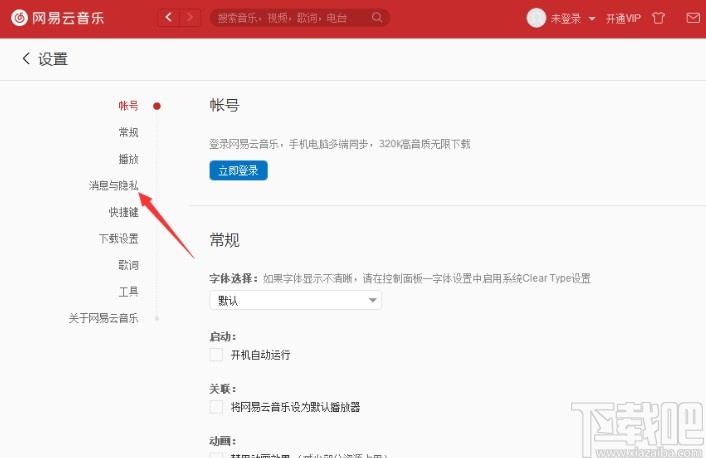Image resolution: width=706 pixels, height=458 pixels.
Task: Return using the 设置 back chevron
Action: pos(26,58)
